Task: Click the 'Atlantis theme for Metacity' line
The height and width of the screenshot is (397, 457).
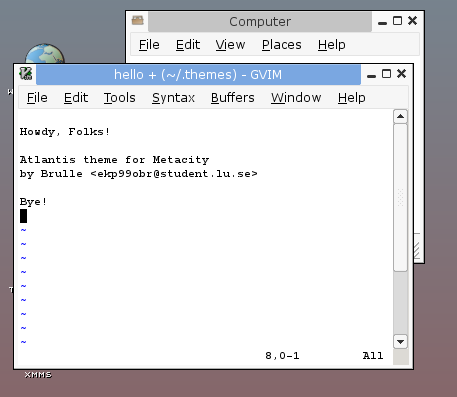Action: [114, 160]
